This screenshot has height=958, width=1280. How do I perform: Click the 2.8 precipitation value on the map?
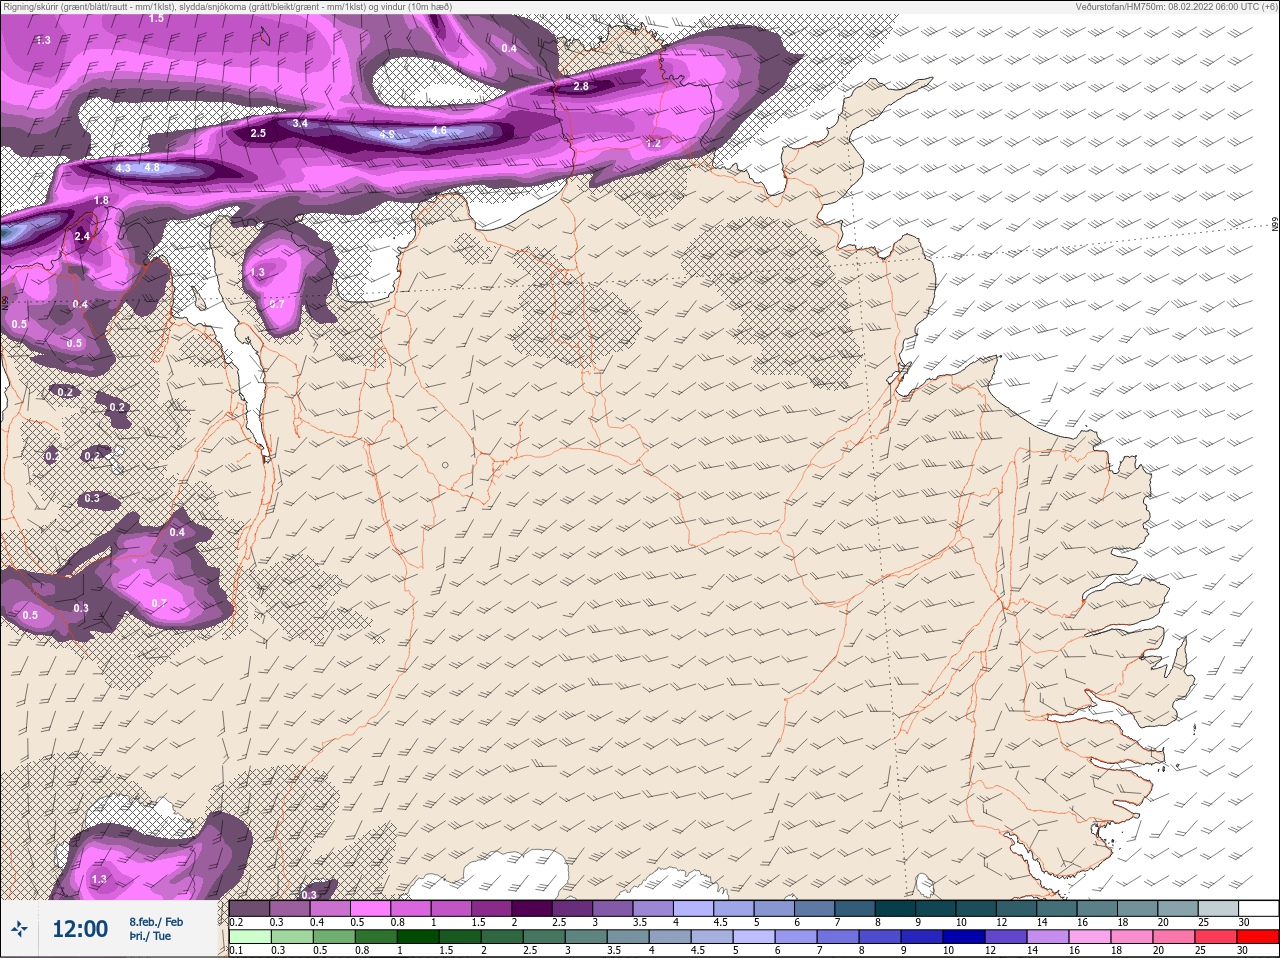pos(581,86)
